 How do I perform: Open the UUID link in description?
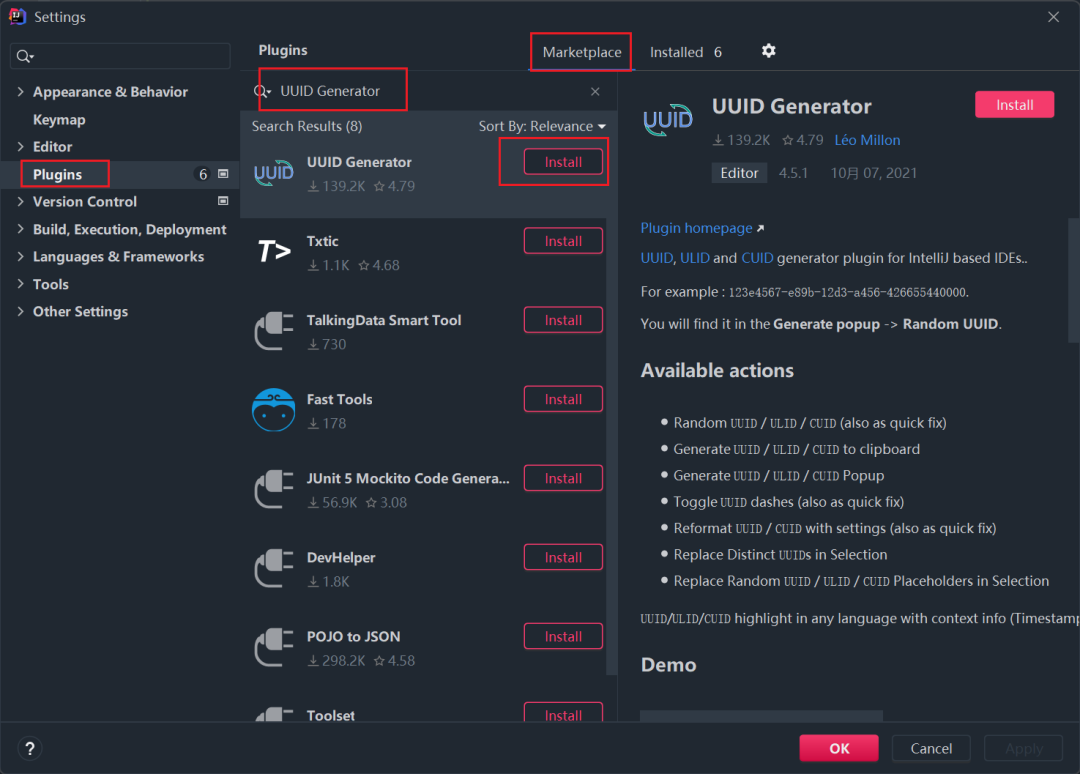pos(656,258)
